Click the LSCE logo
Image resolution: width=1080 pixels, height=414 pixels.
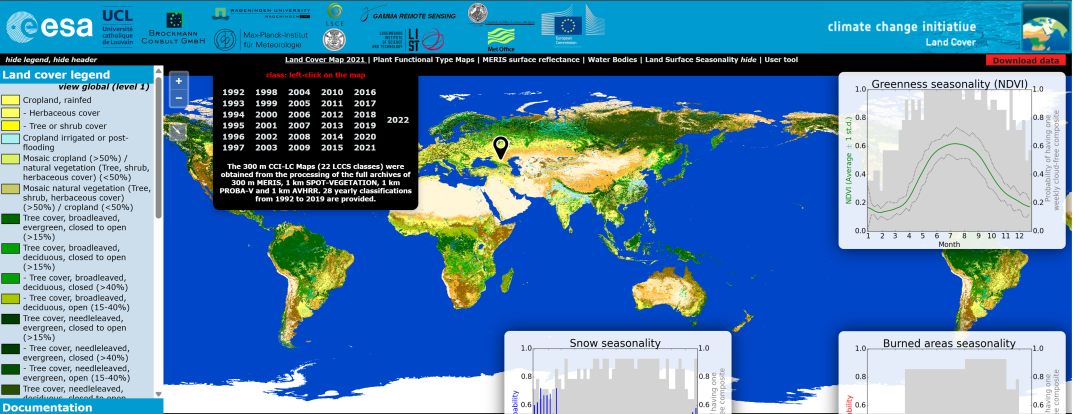pyautogui.click(x=335, y=12)
